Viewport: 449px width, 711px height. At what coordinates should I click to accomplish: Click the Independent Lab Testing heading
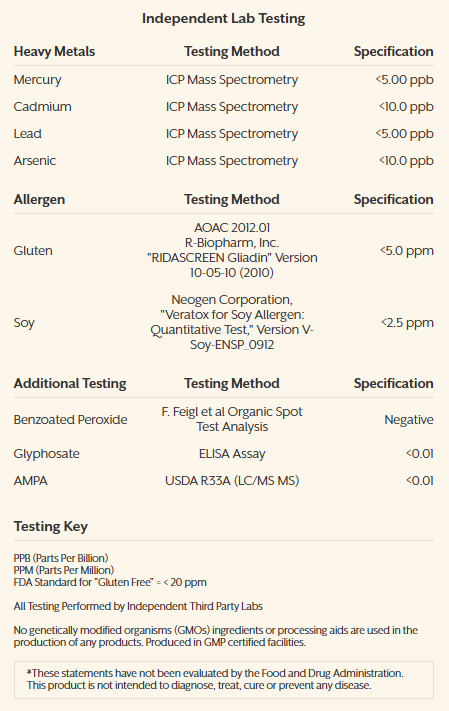click(224, 19)
